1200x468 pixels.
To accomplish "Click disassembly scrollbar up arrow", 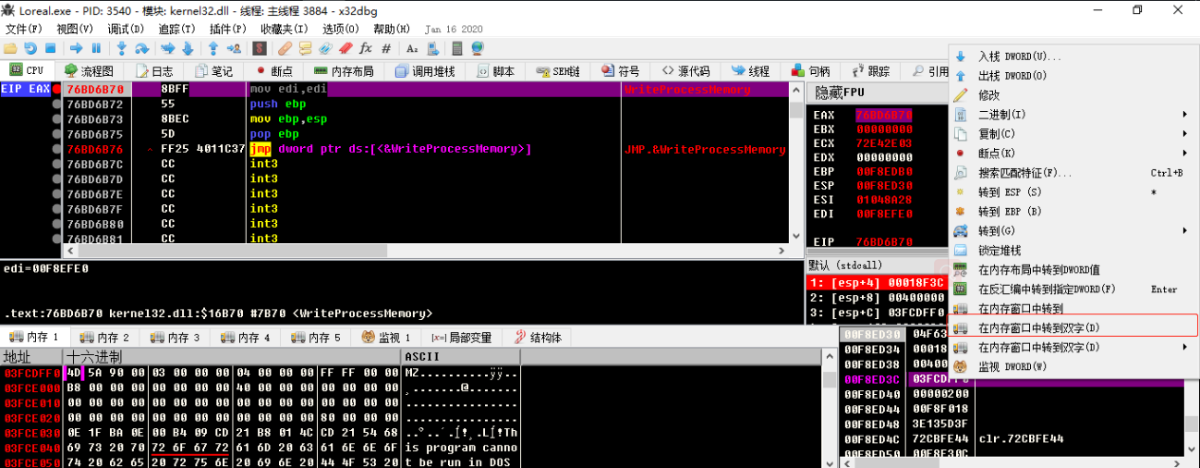I will (796, 90).
